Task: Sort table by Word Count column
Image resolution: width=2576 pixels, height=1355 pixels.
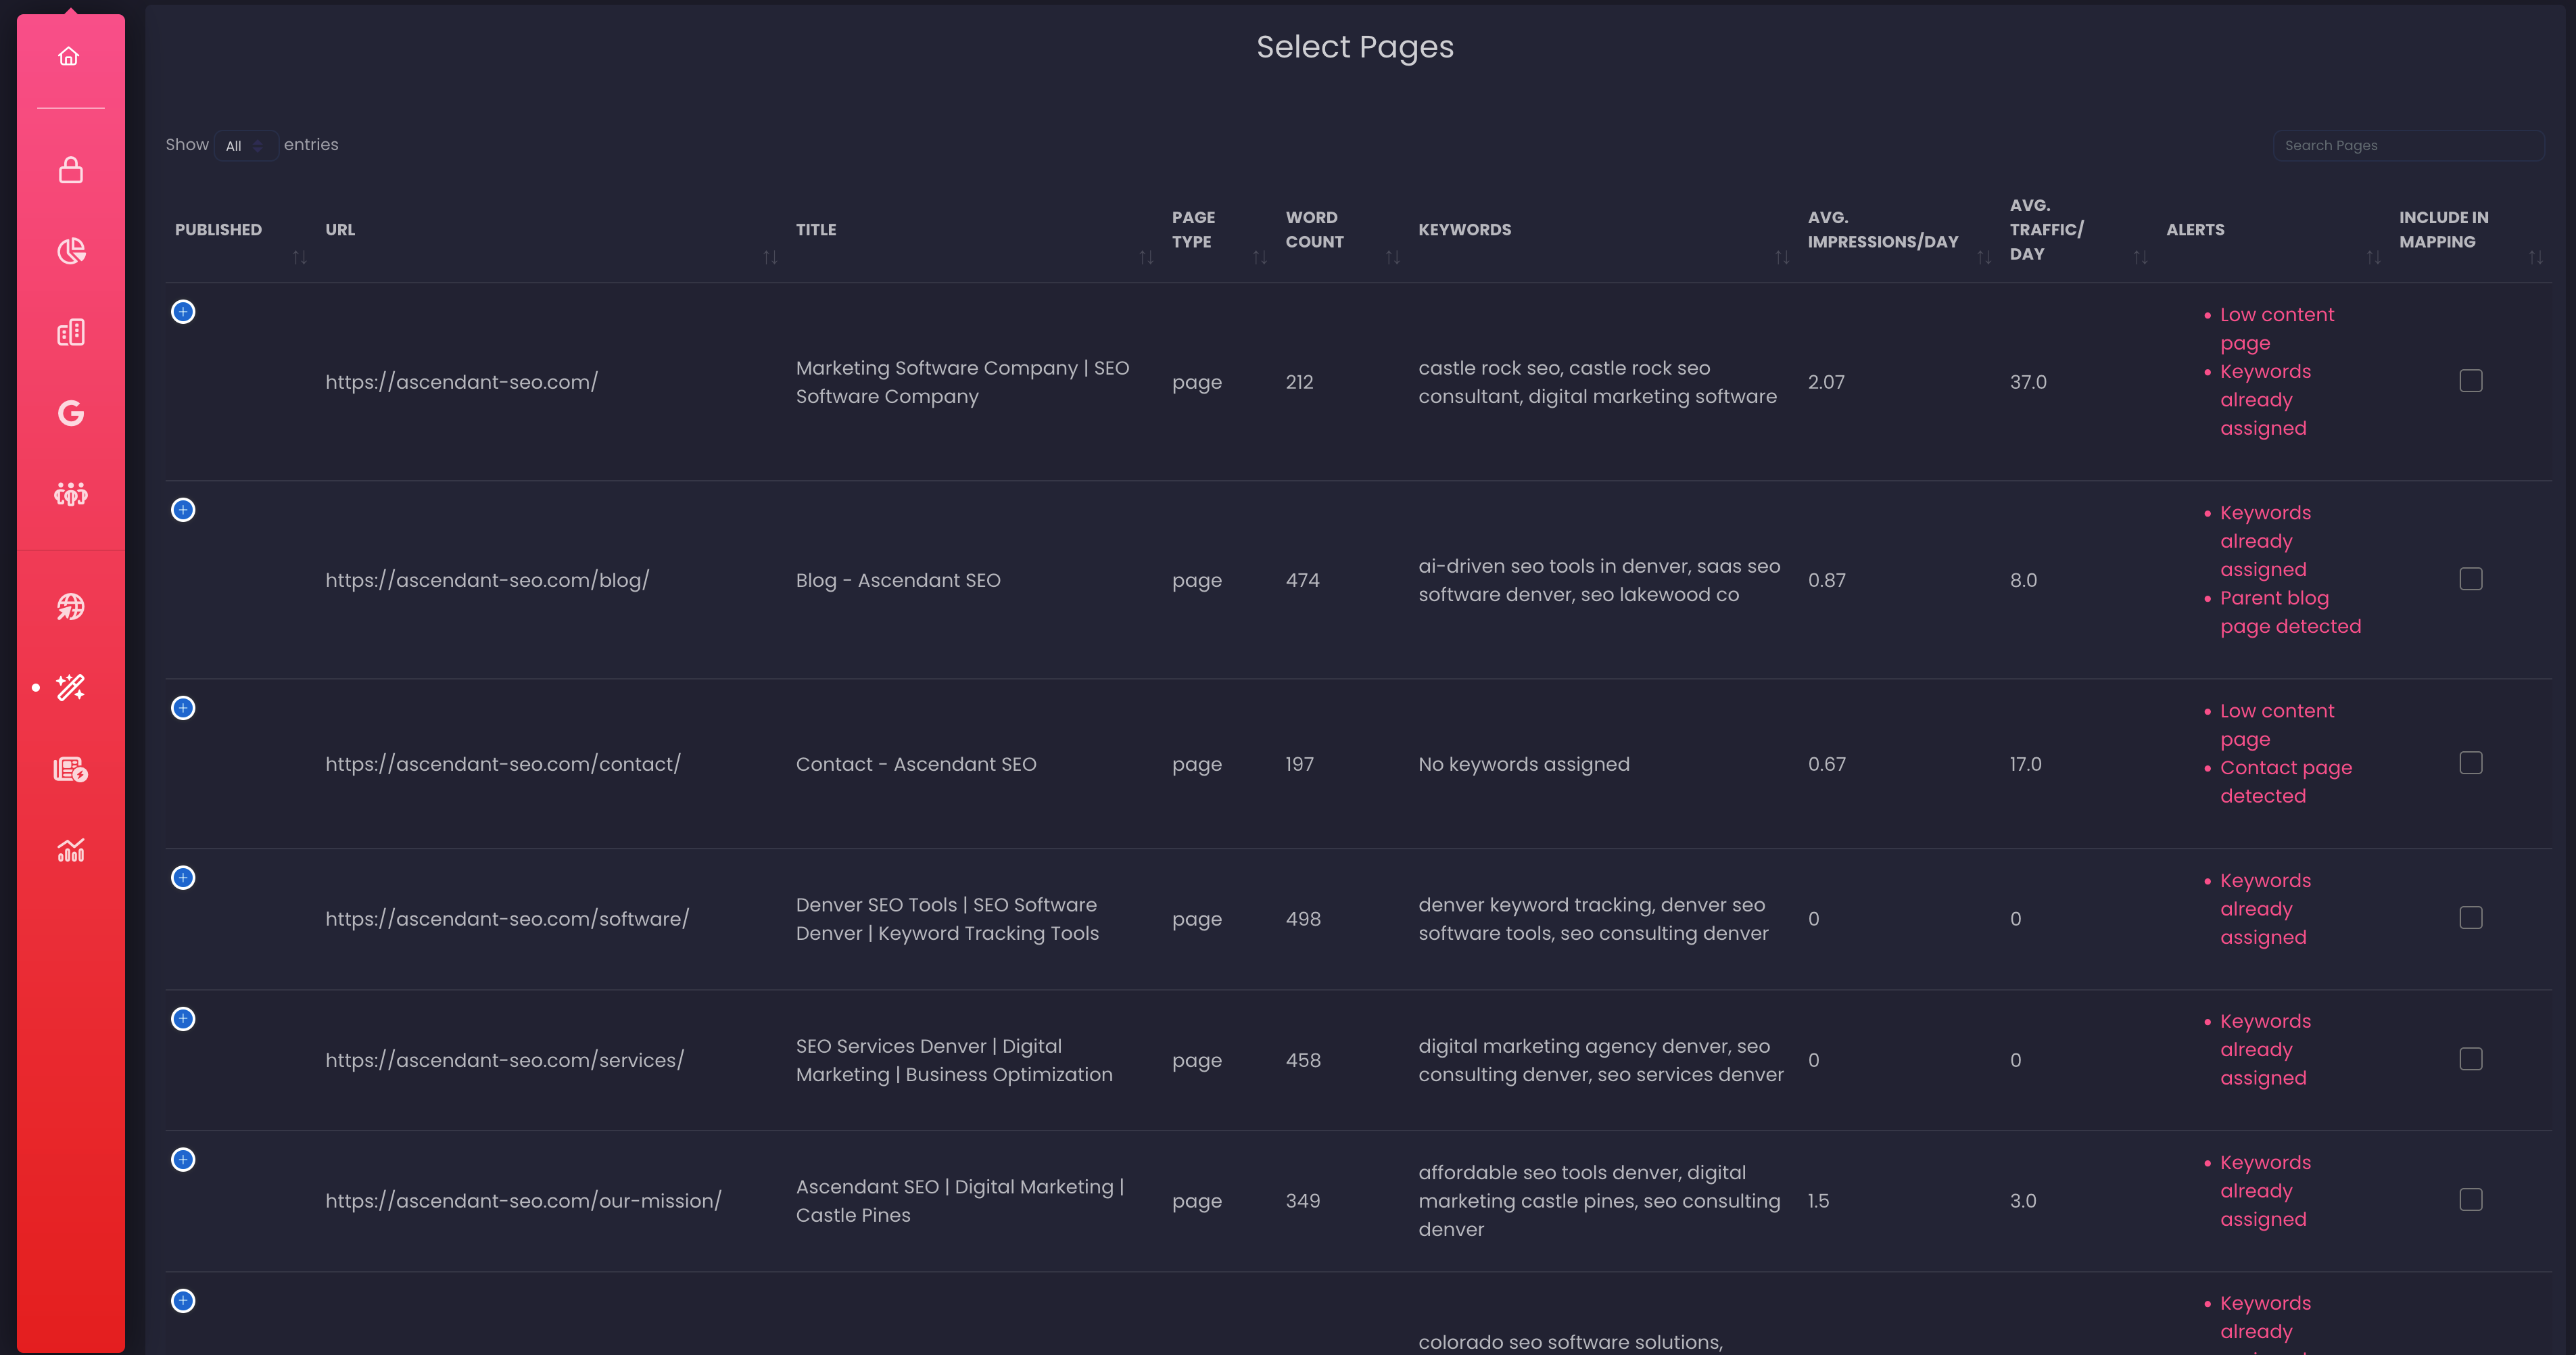Action: pyautogui.click(x=1393, y=258)
